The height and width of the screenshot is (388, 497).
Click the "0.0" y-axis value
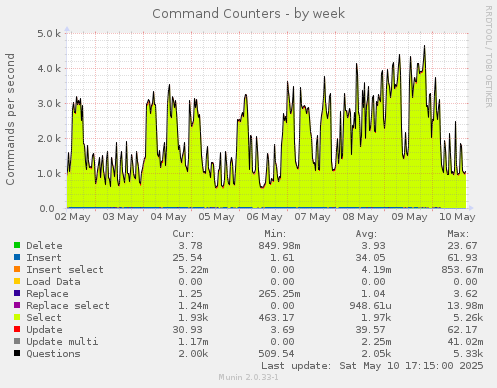click(47, 209)
